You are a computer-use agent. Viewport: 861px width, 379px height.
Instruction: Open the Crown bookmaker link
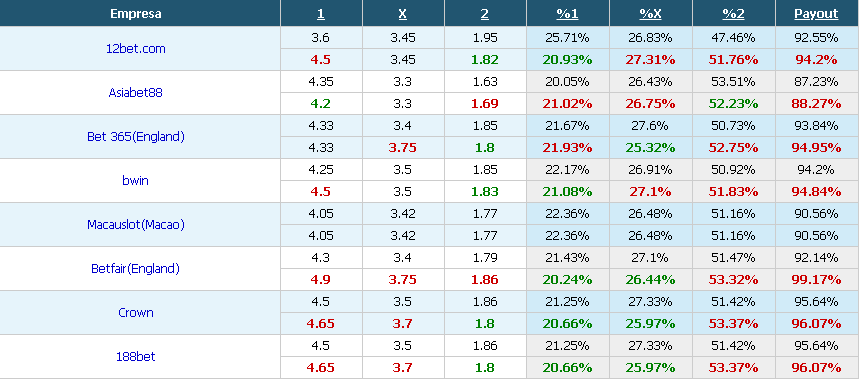(x=136, y=313)
